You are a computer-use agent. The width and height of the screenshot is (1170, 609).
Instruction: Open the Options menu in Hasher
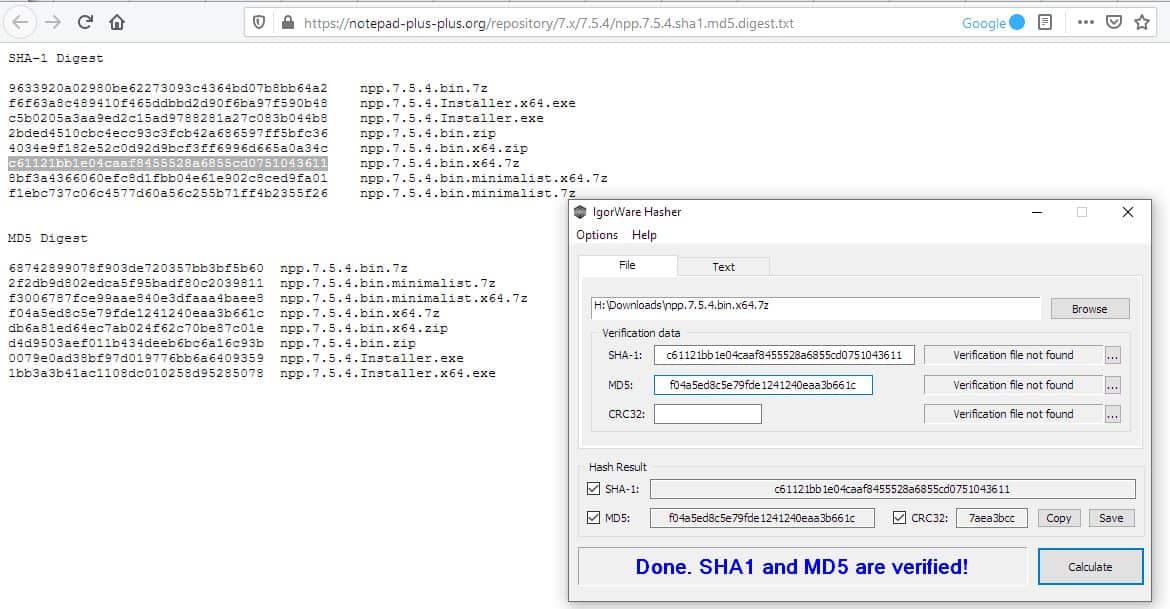[597, 235]
